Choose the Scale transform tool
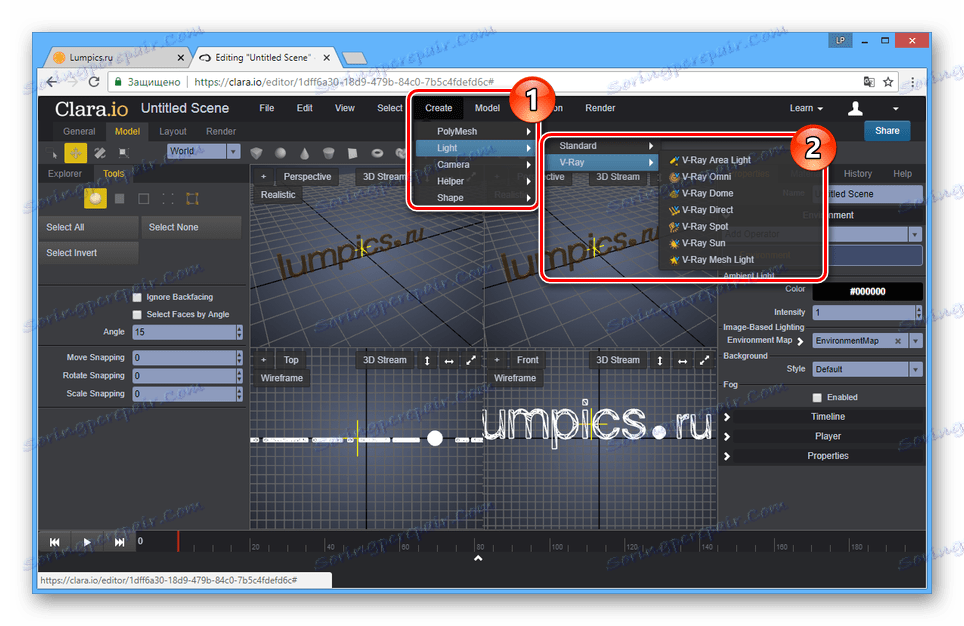The width and height of the screenshot is (964, 626). pyautogui.click(x=124, y=153)
